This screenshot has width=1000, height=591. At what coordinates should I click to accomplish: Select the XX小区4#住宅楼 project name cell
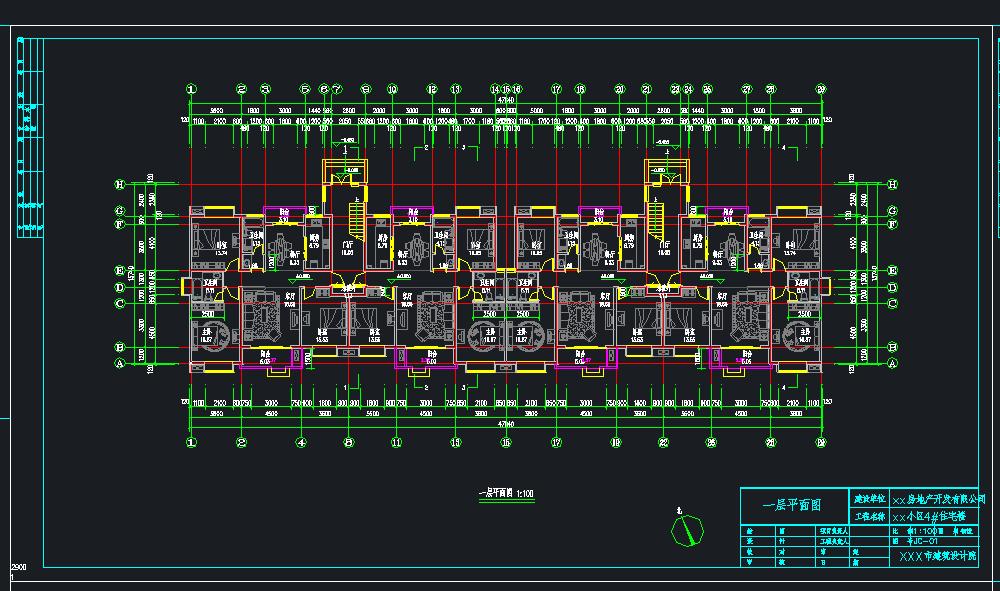929,516
